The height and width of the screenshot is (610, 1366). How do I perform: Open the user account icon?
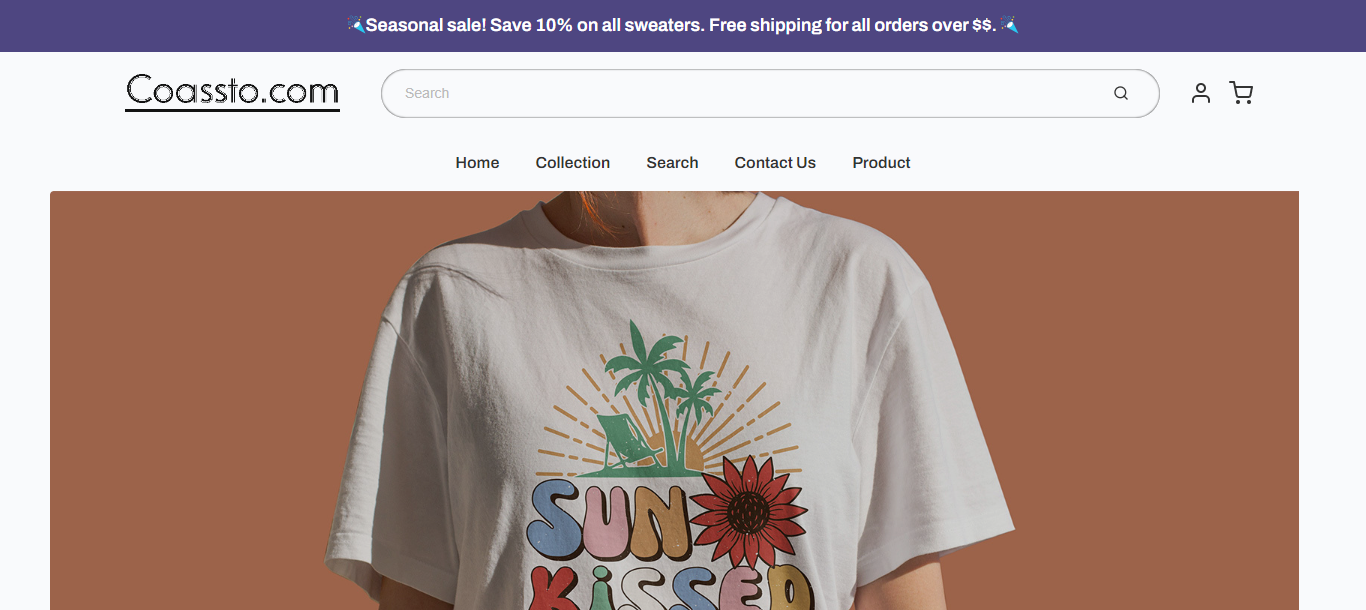pos(1201,93)
